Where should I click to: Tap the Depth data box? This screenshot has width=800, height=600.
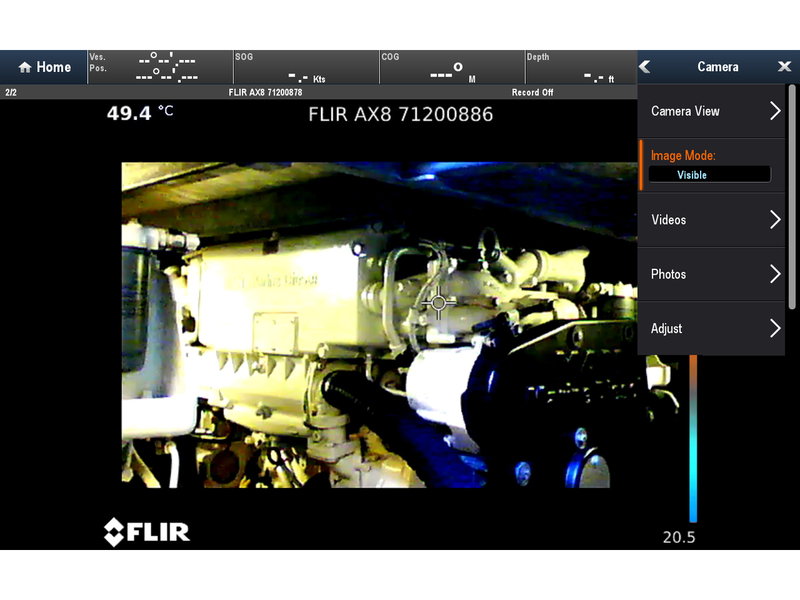tap(580, 68)
